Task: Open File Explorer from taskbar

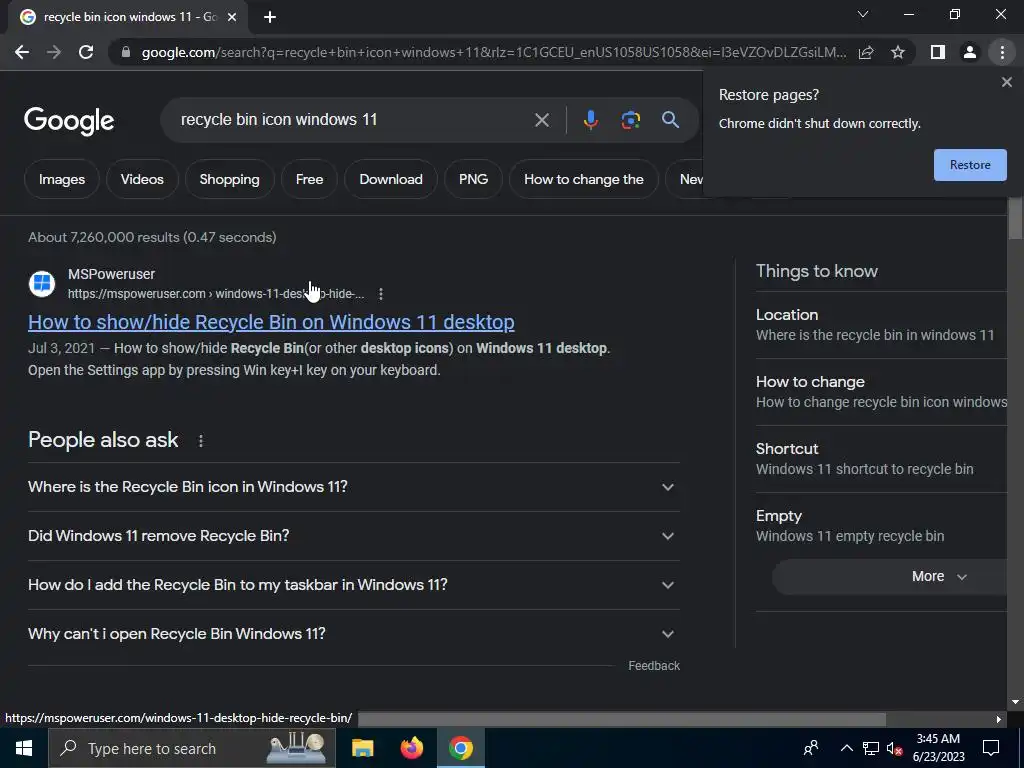Action: (x=362, y=748)
